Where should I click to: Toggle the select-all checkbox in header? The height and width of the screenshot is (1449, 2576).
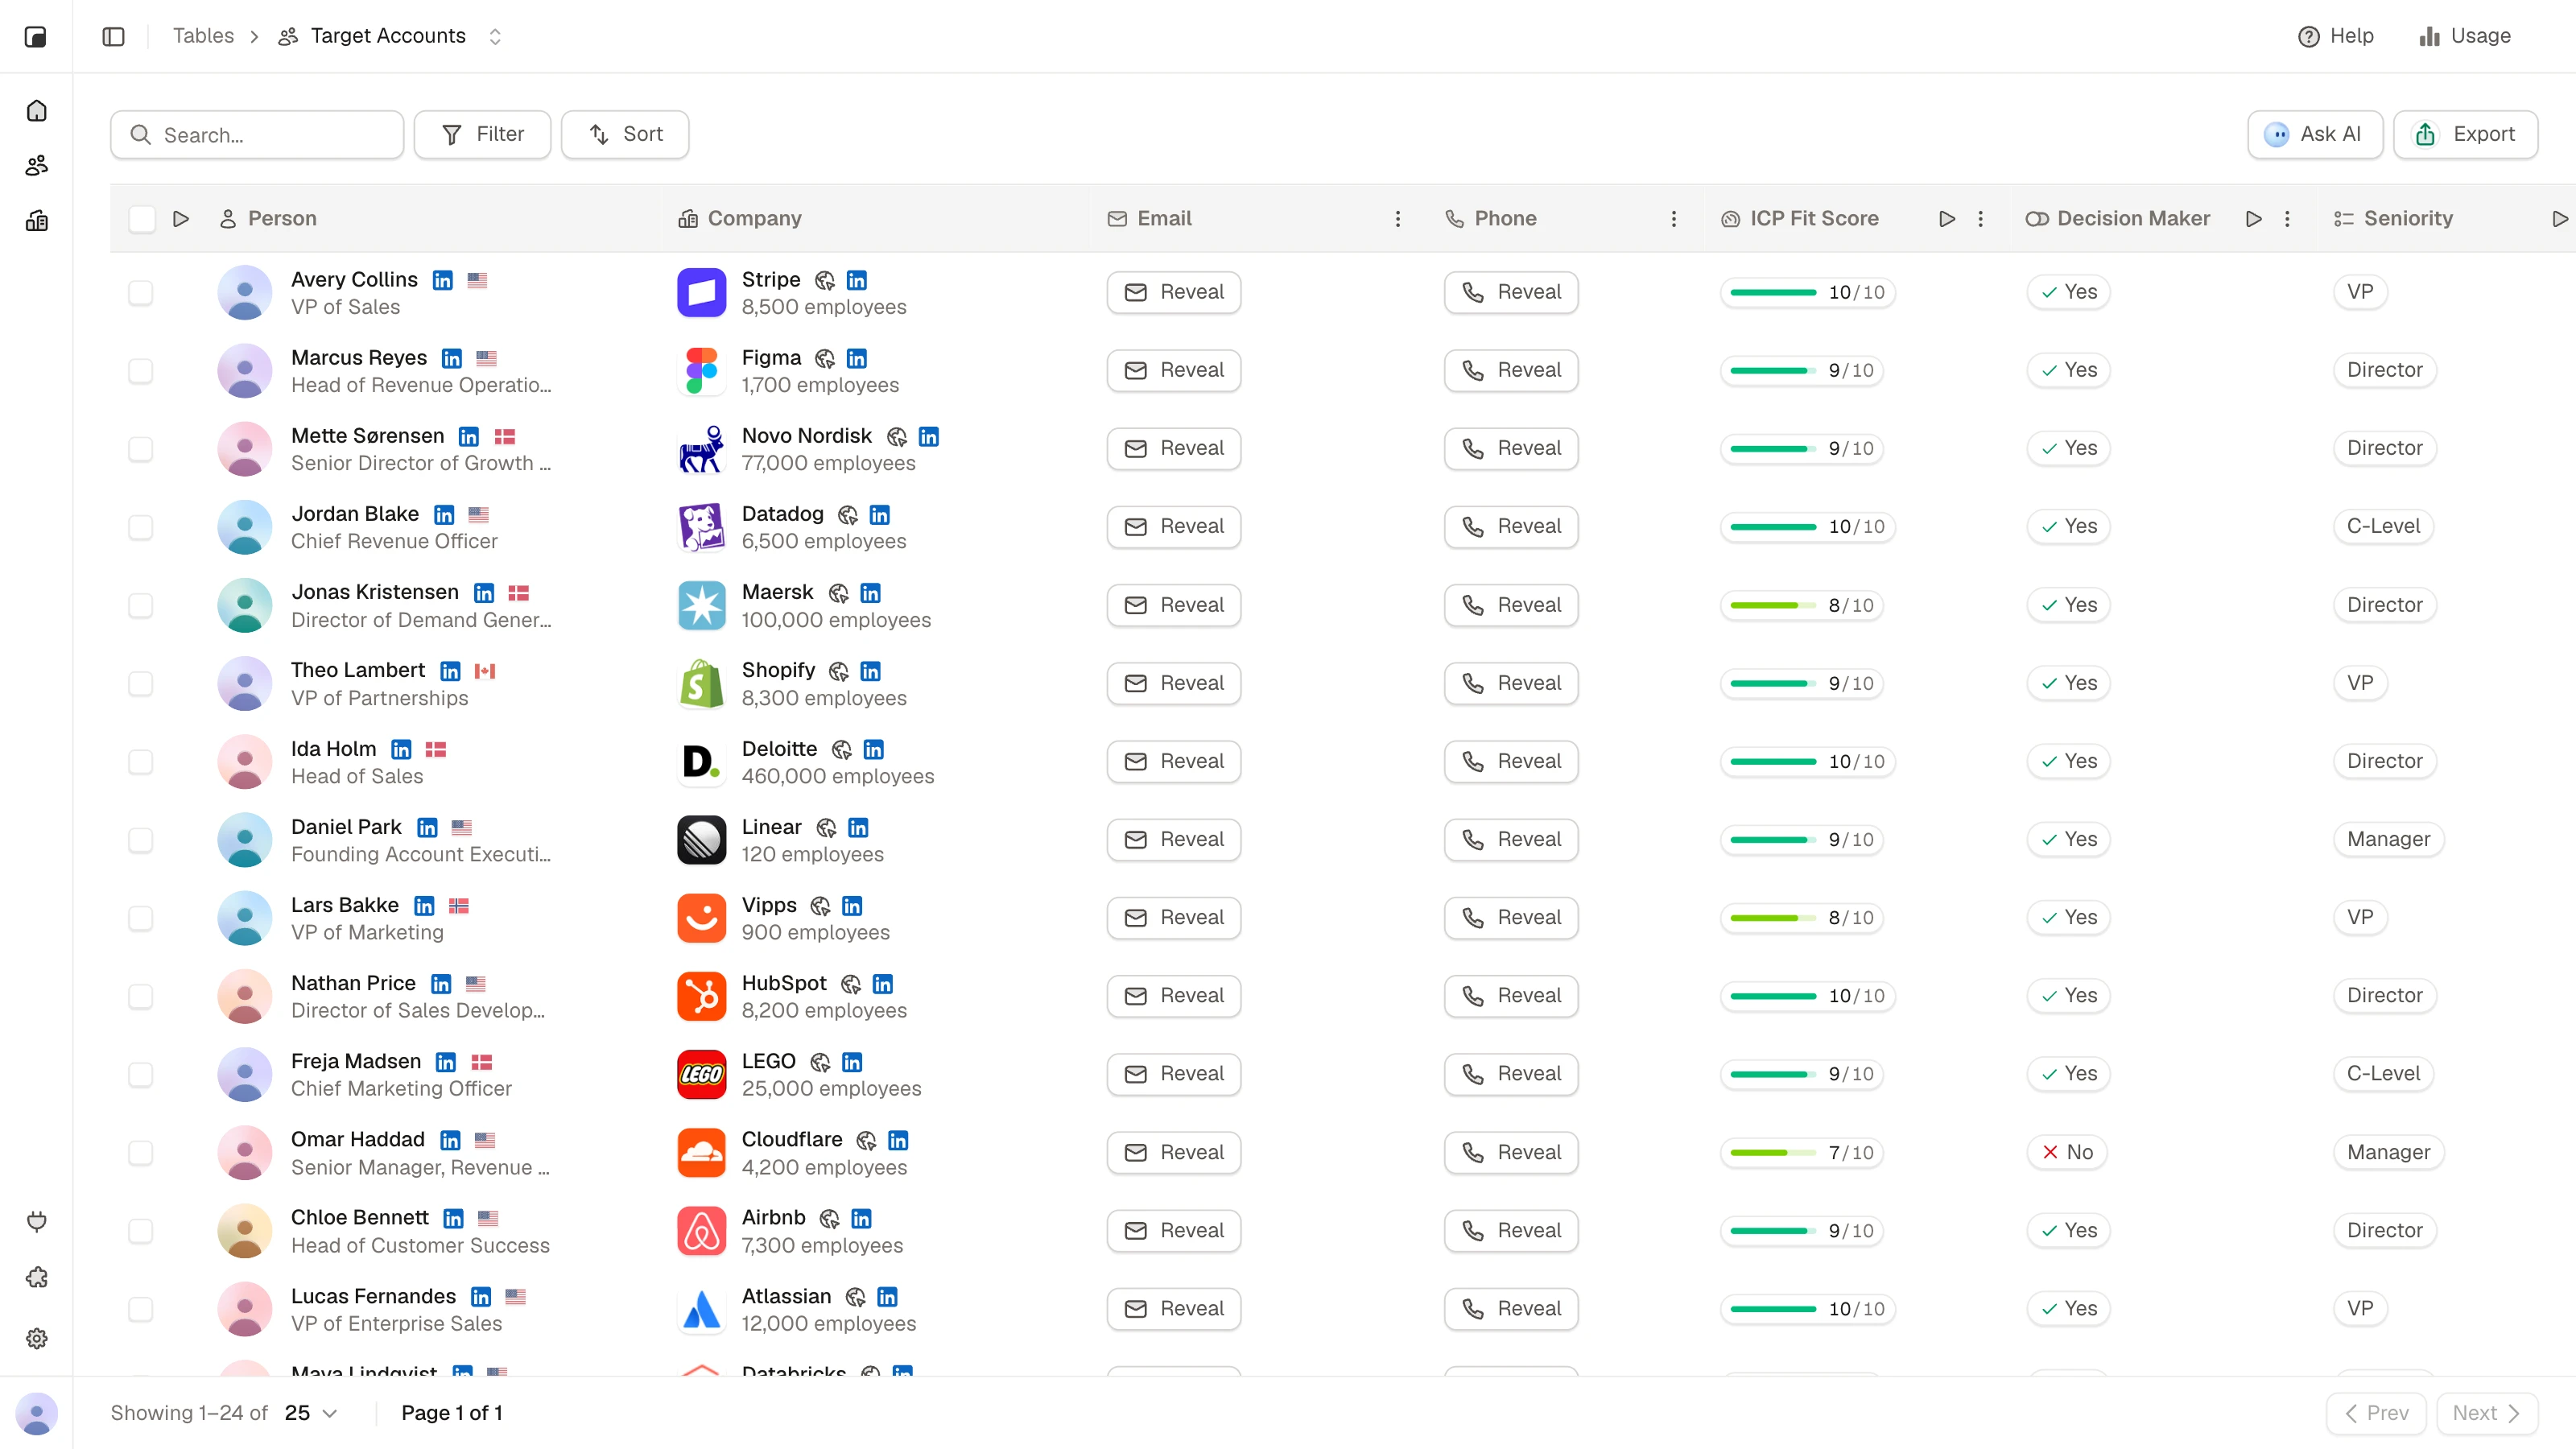pos(142,219)
